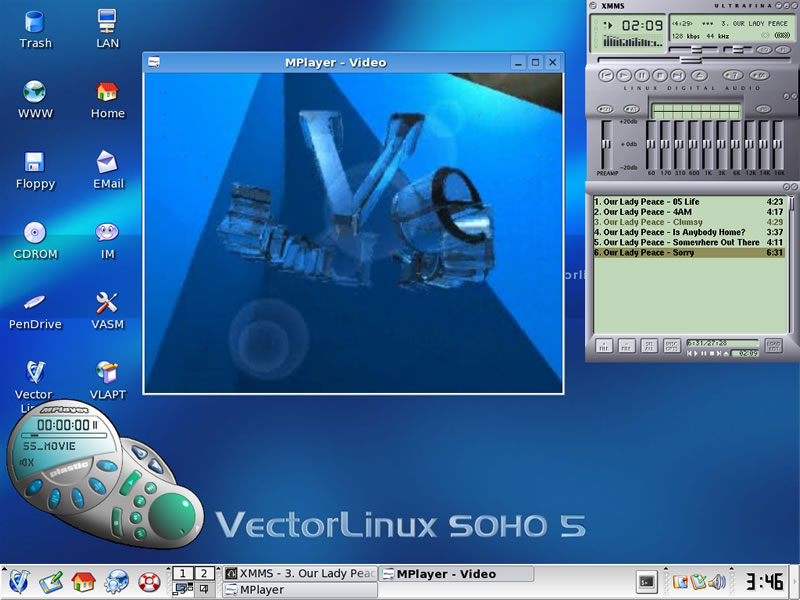The image size is (800, 600).
Task: Pause playback in XMMS
Action: tap(642, 75)
